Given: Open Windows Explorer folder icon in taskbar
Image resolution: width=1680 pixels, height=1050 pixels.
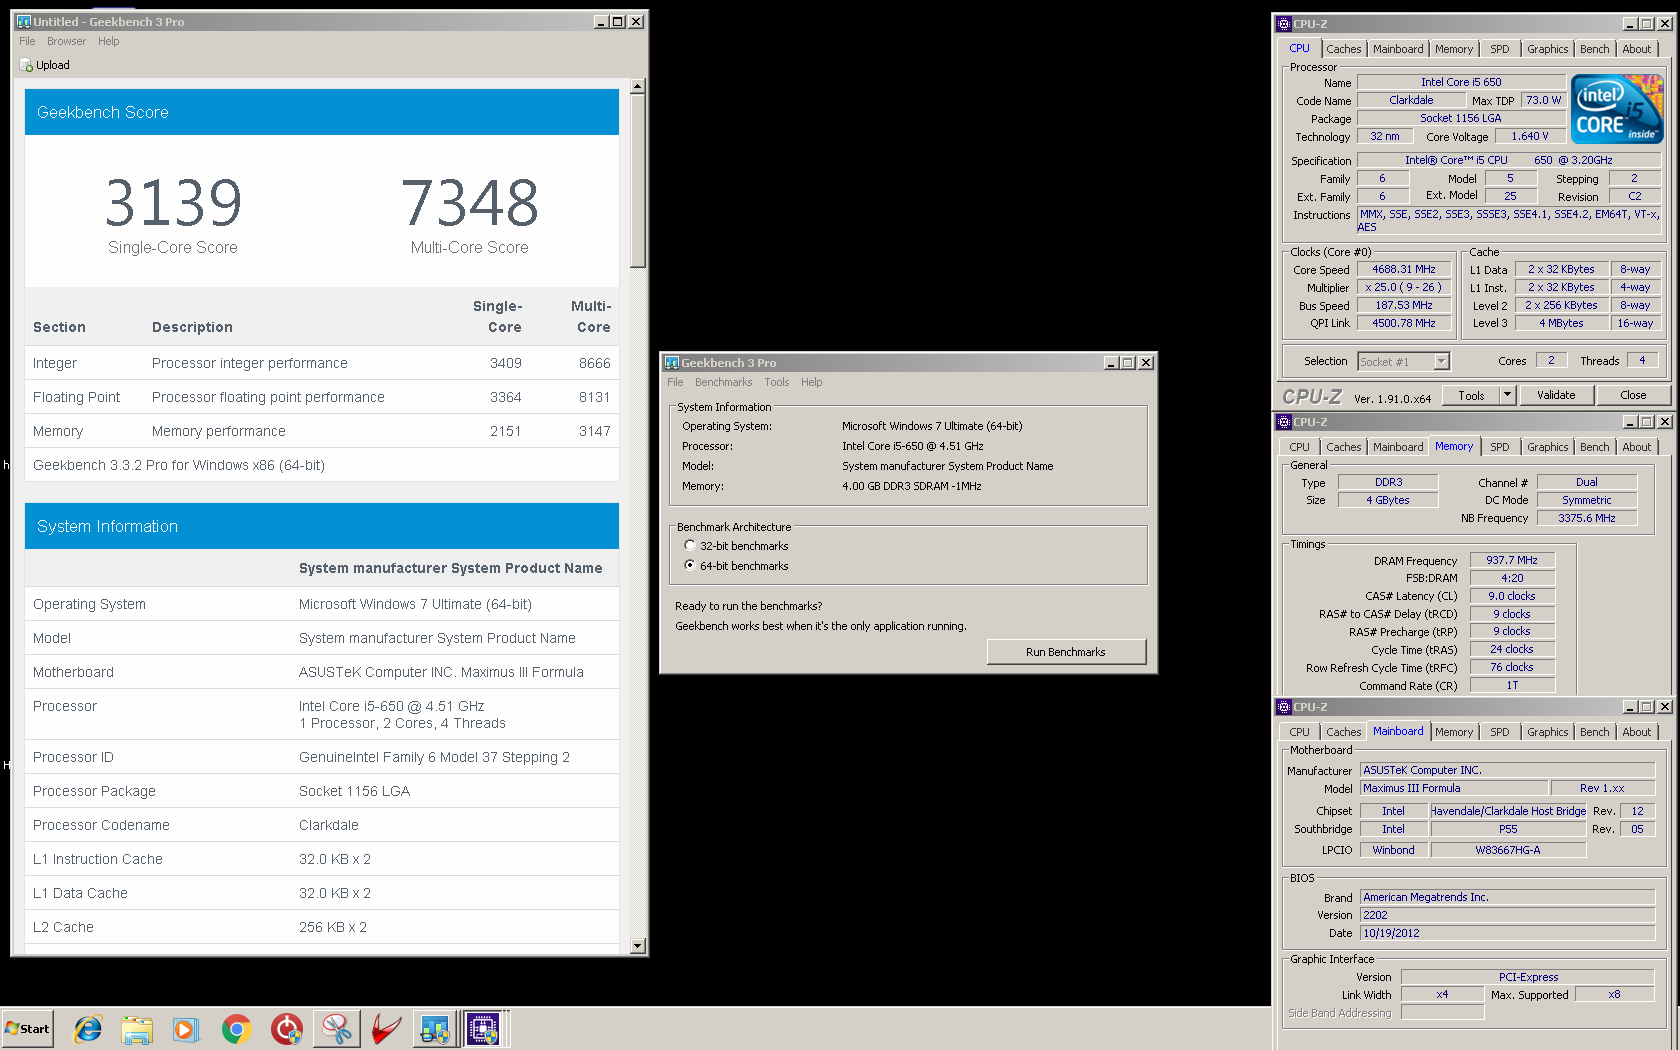Looking at the screenshot, I should (137, 1028).
